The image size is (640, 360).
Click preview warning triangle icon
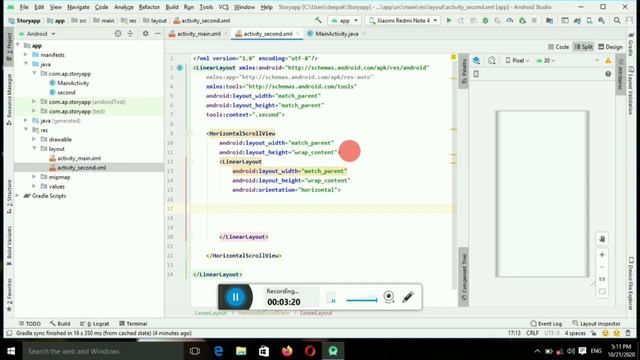click(608, 60)
